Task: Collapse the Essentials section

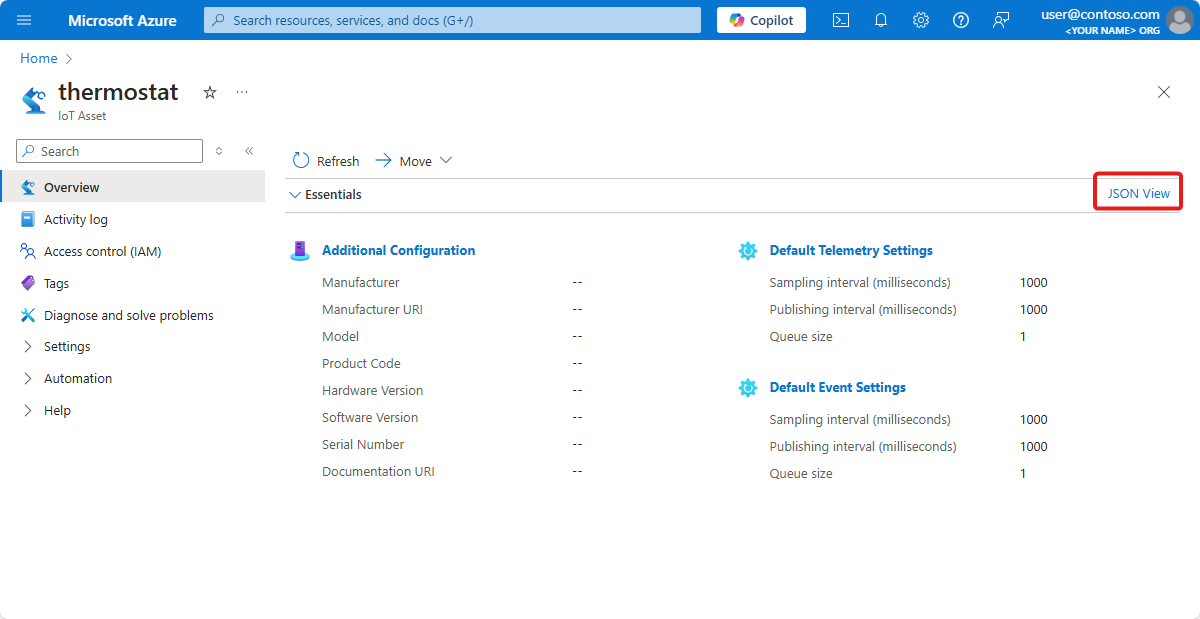Action: pos(295,195)
